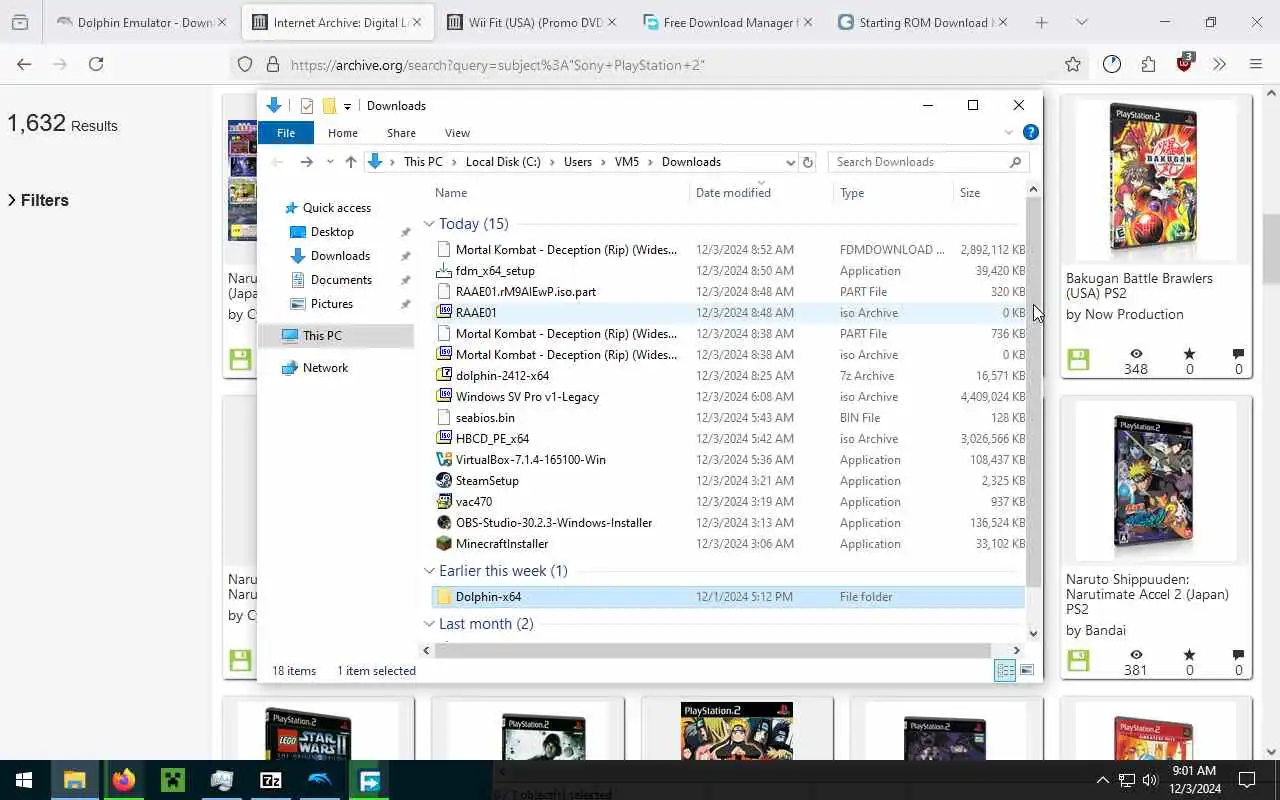Open 7-Zip from the taskbar
This screenshot has width=1280, height=800.
click(271, 780)
